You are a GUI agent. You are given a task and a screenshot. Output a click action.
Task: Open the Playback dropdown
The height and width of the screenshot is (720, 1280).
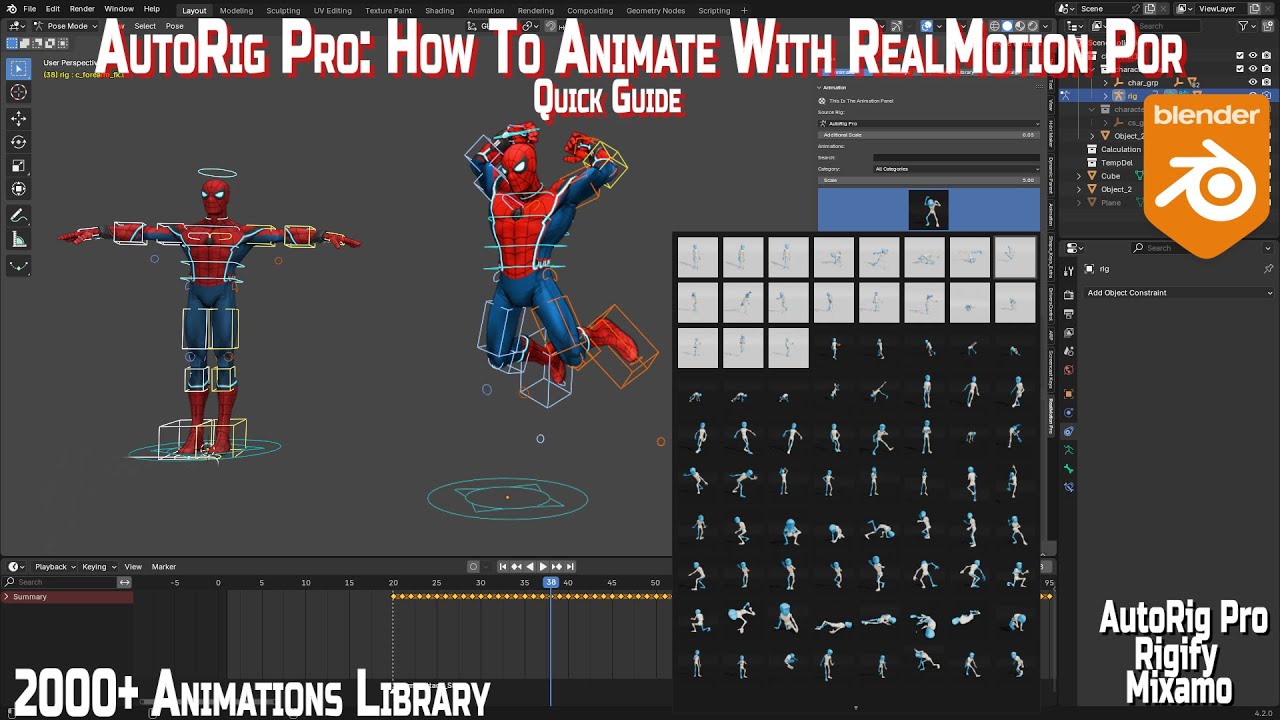54,567
